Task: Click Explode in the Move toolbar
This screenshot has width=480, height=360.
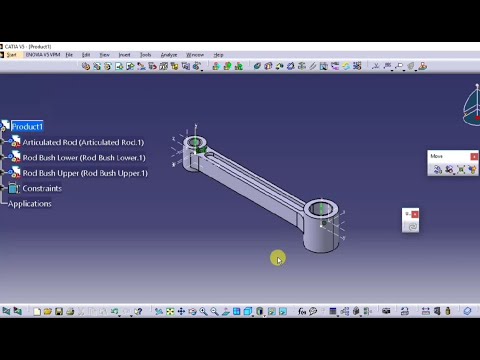Action: tap(461, 169)
